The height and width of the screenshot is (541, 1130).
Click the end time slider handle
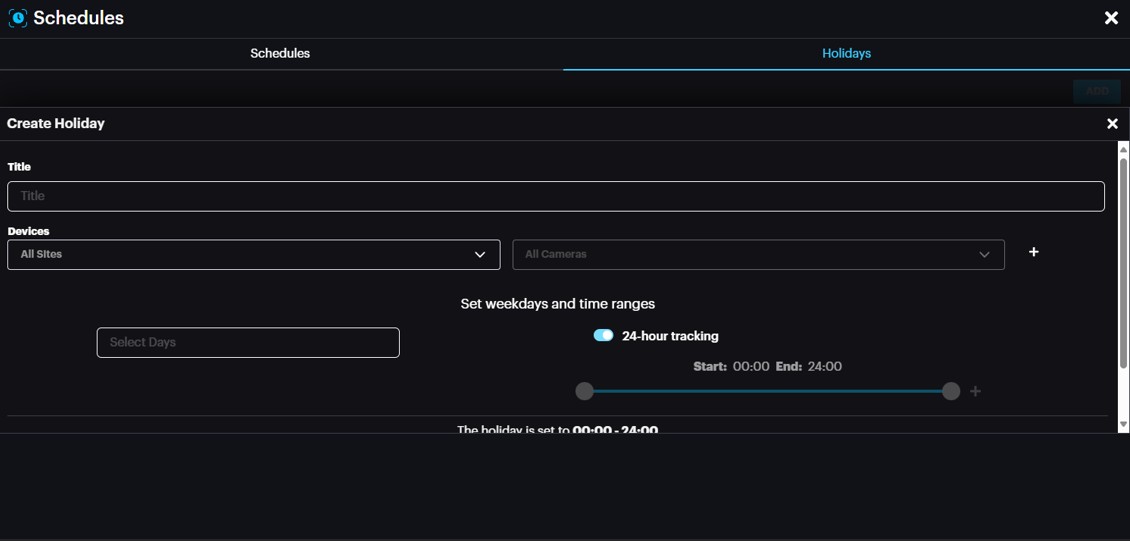click(x=951, y=391)
